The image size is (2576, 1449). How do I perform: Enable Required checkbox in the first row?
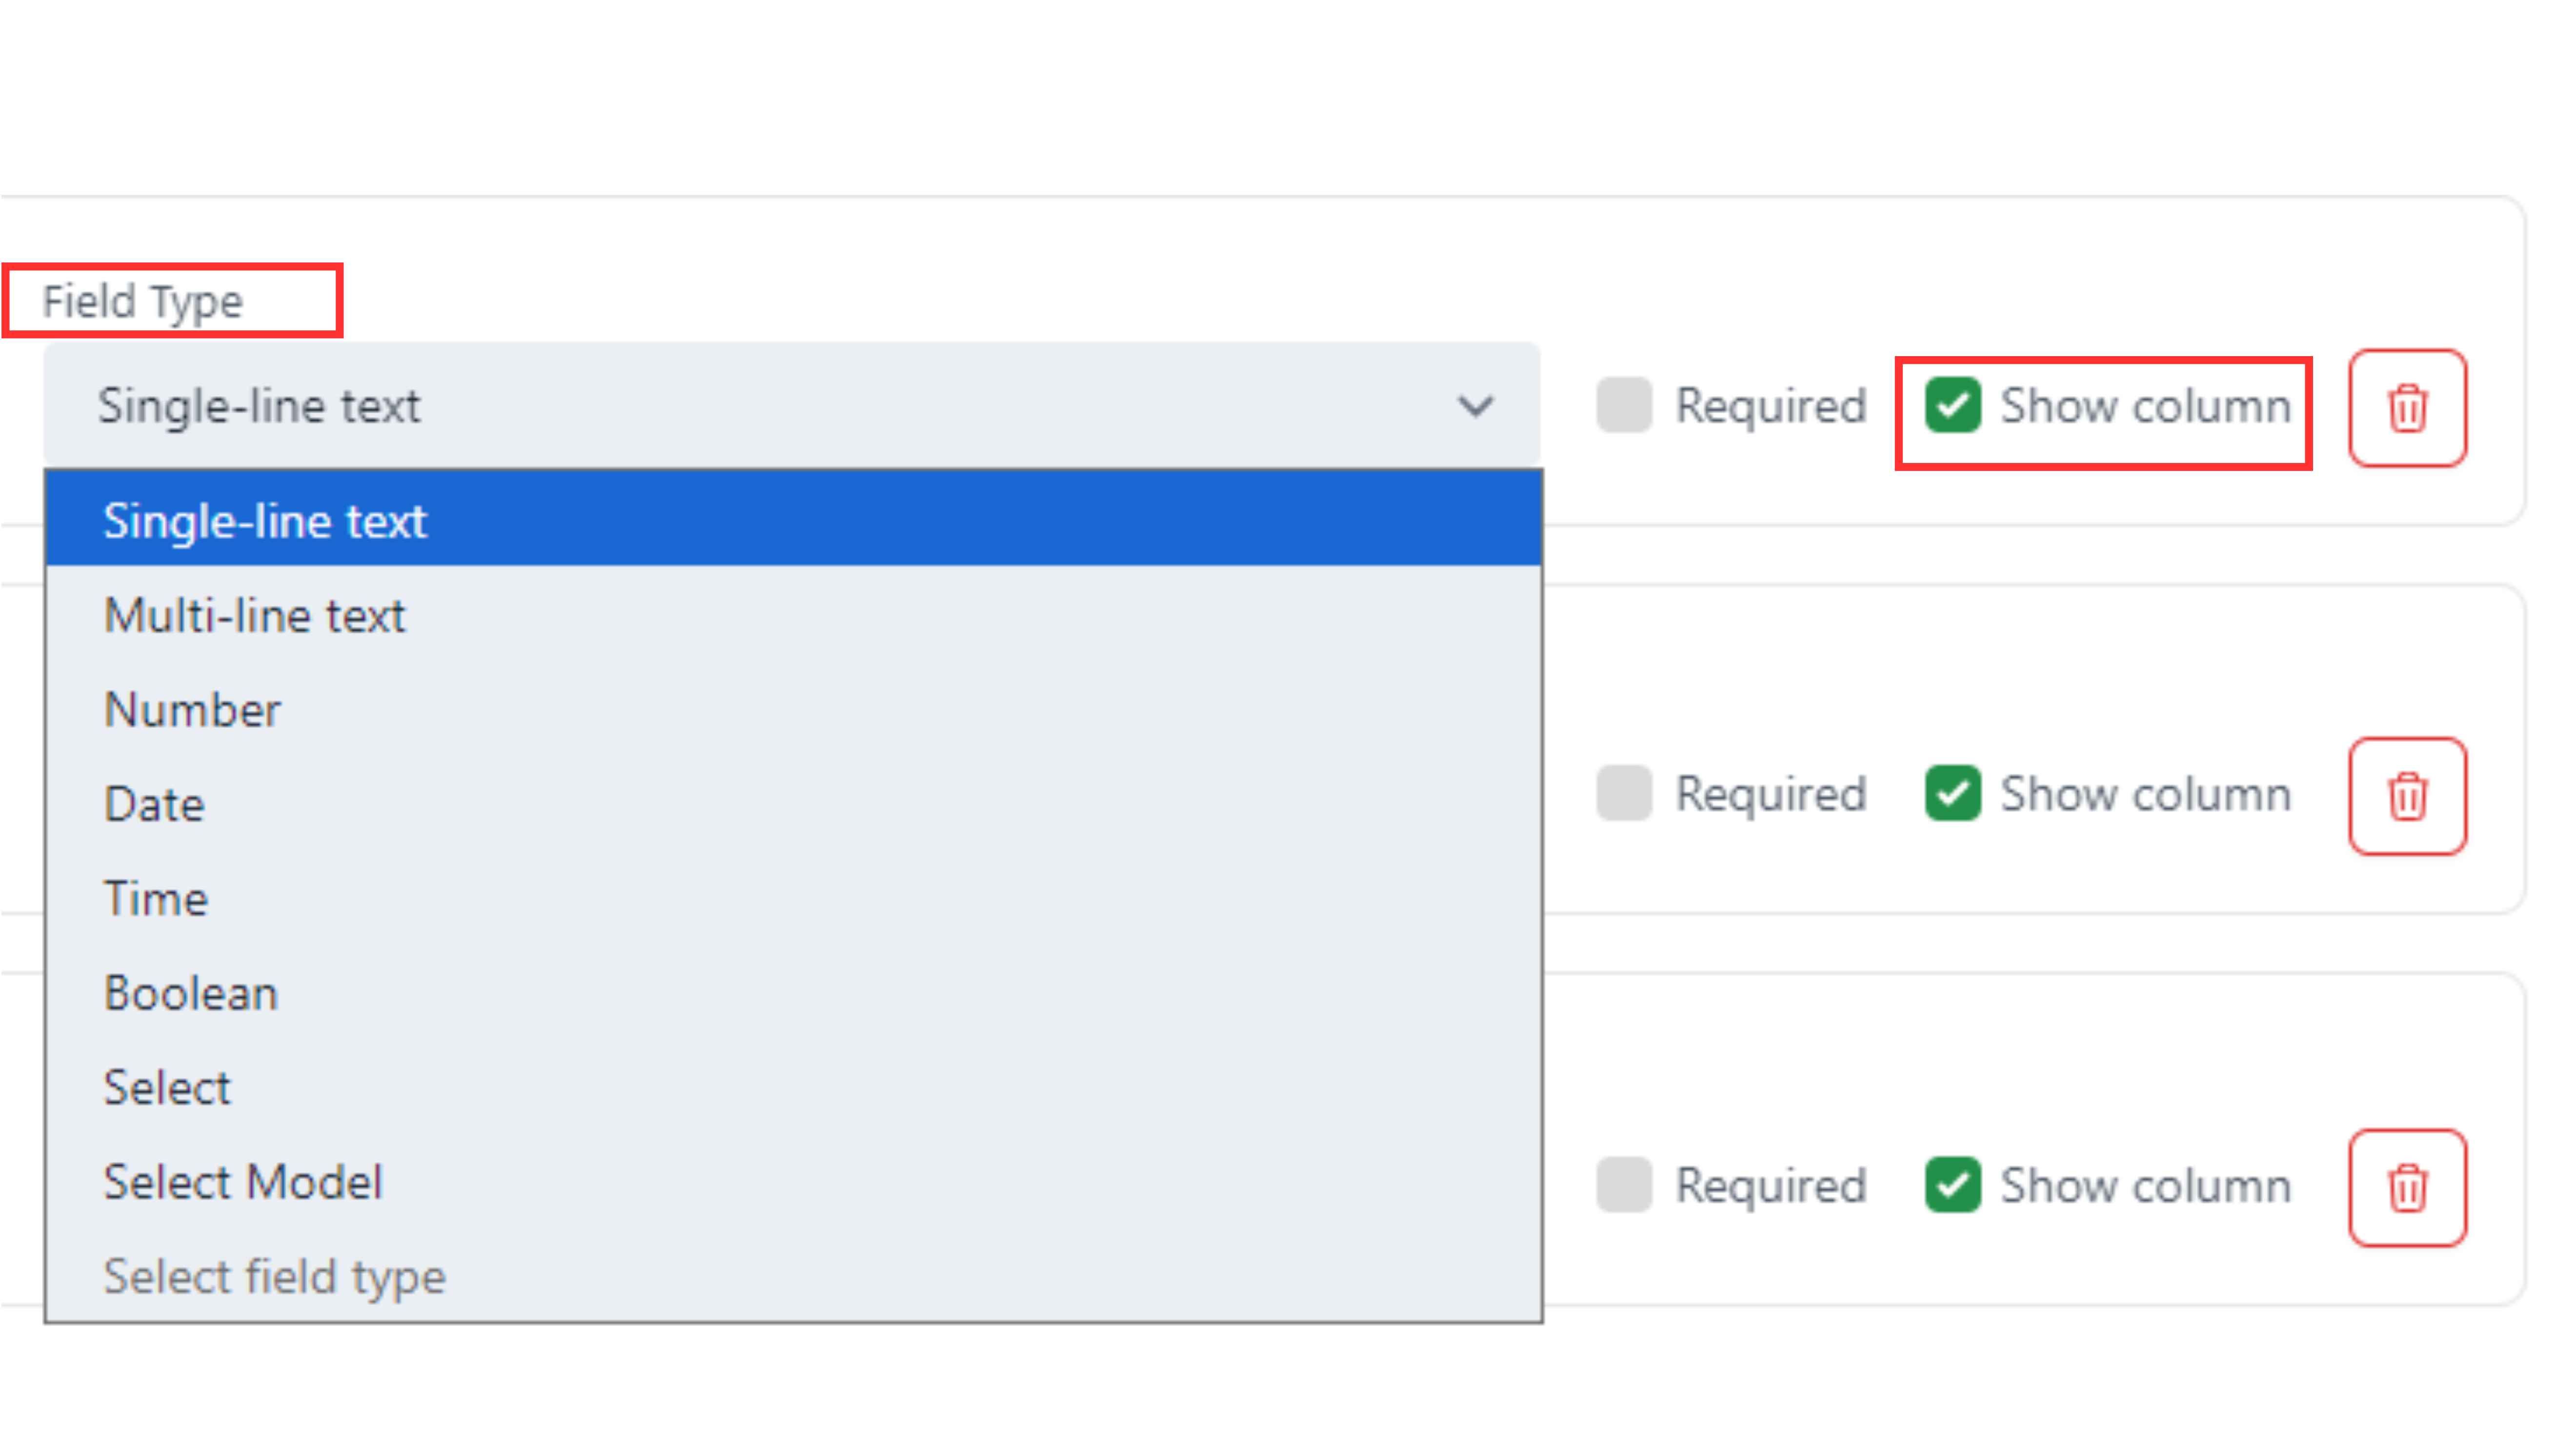point(1623,405)
